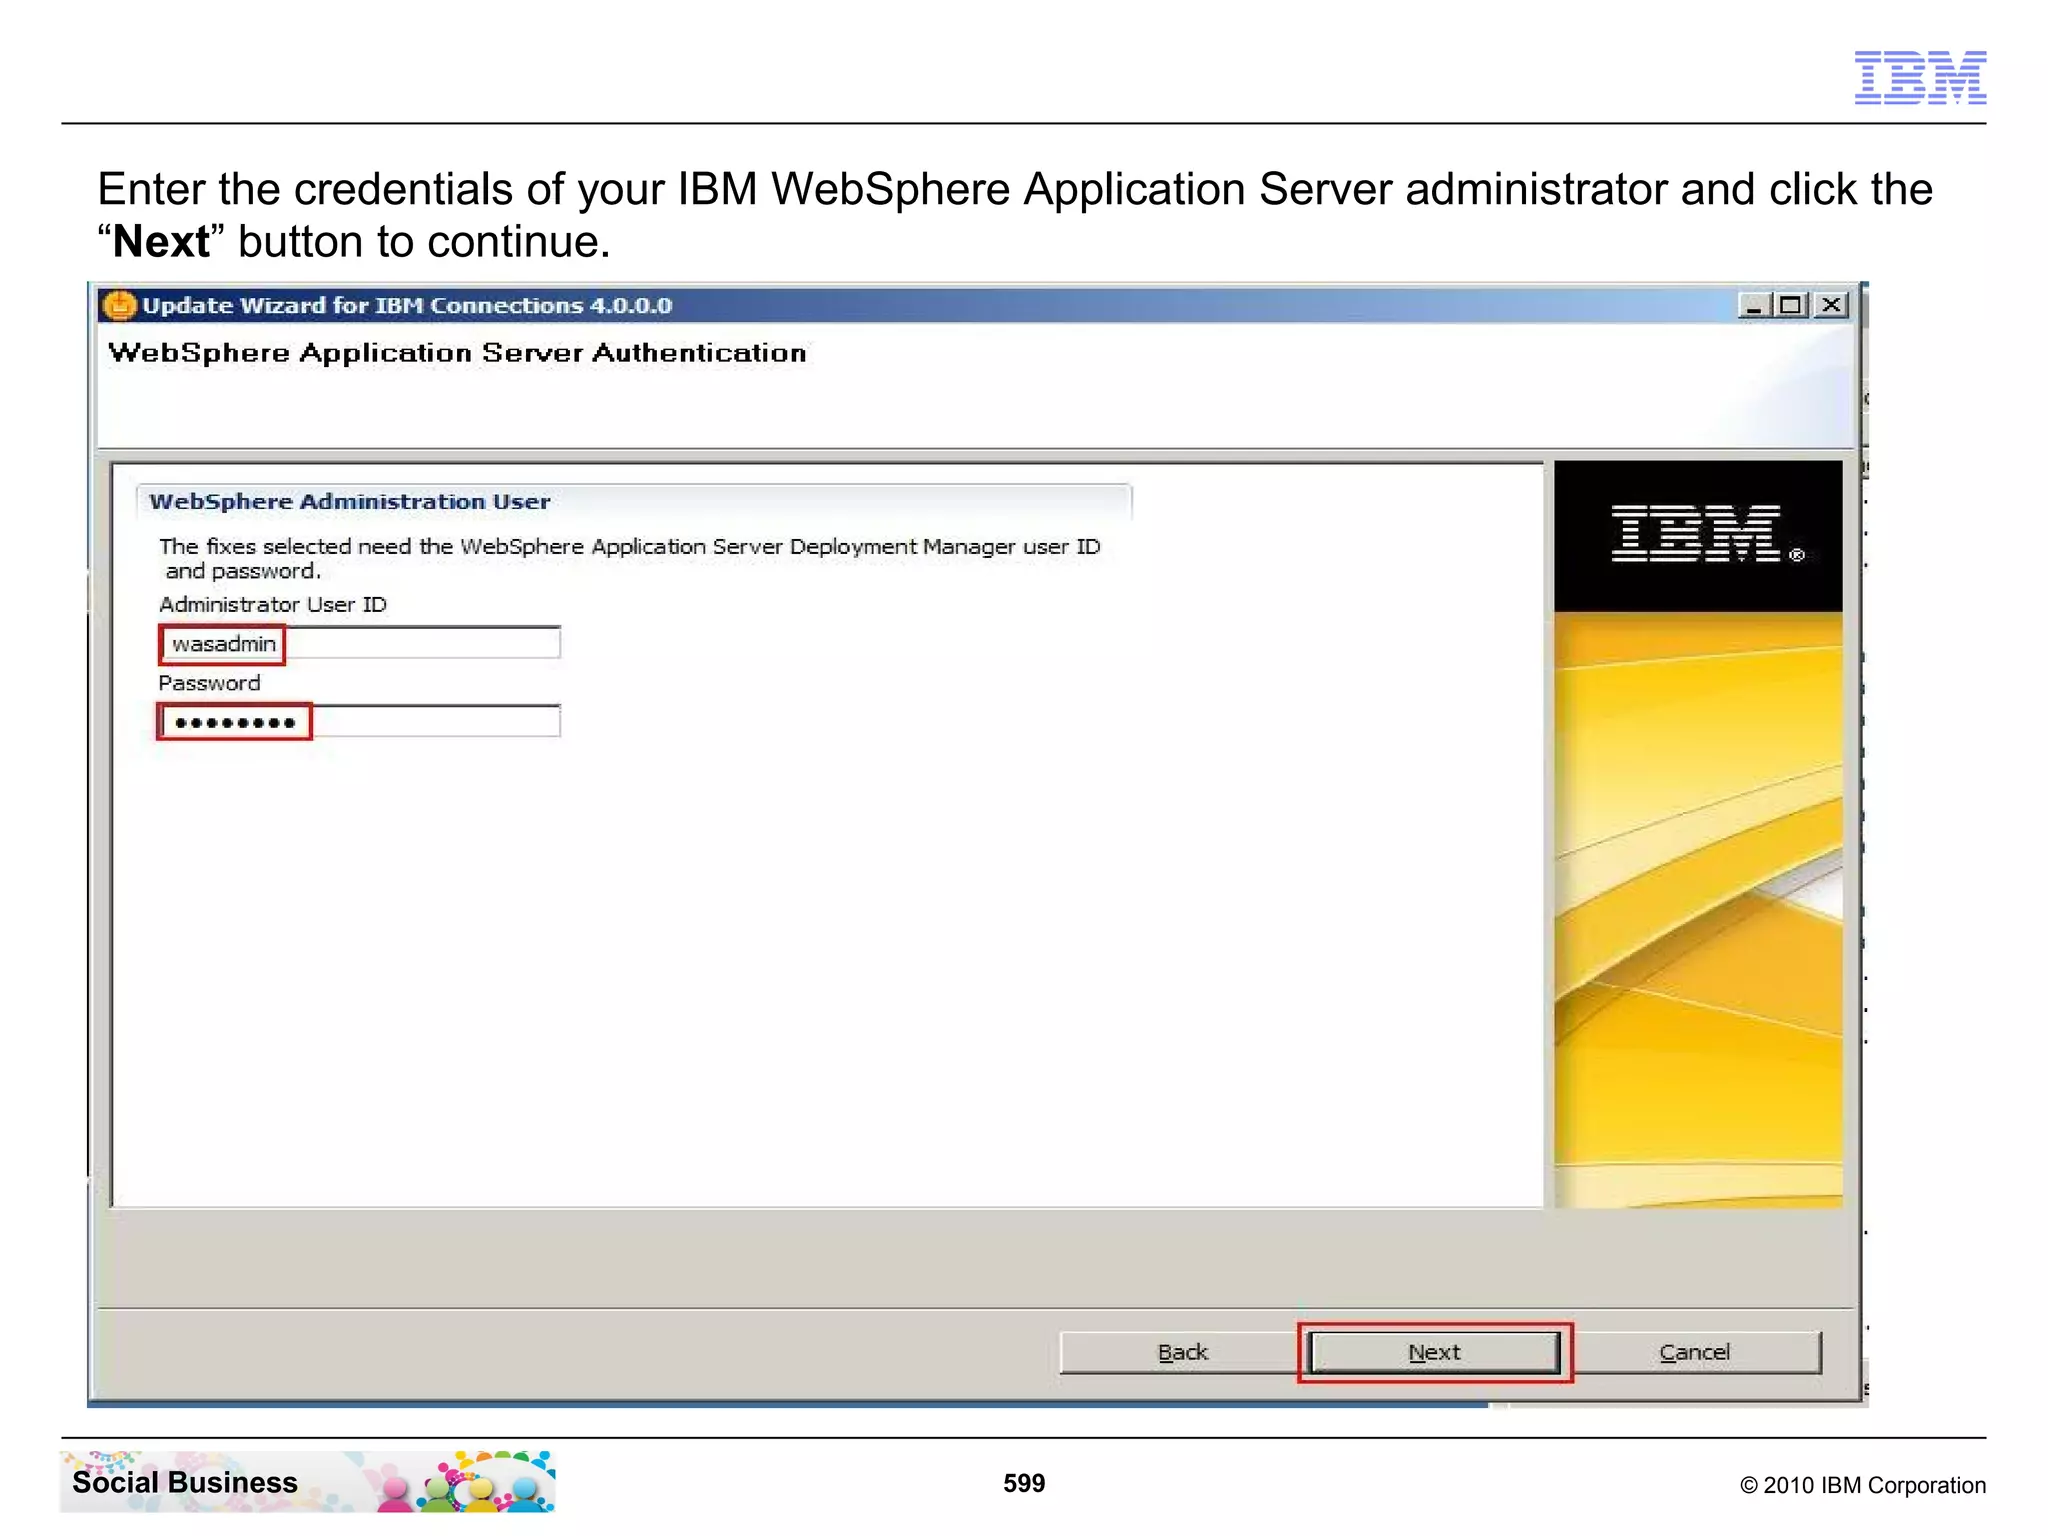Go back with the Back button

tap(1183, 1352)
